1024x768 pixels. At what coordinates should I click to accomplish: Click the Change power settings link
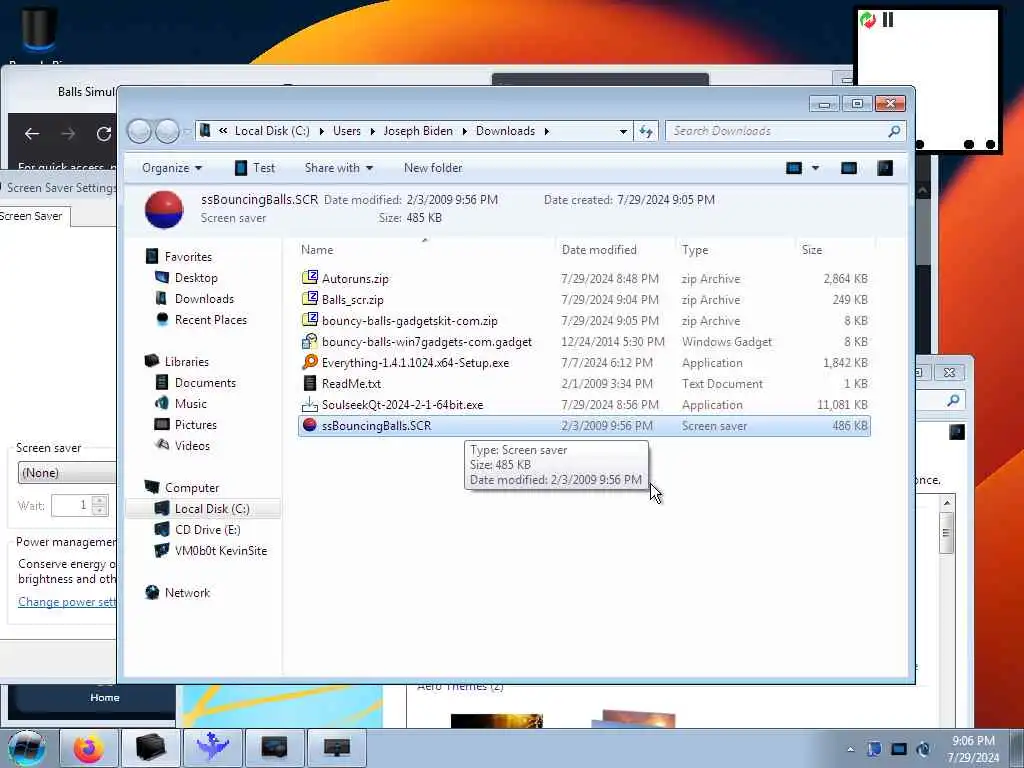pyautogui.click(x=67, y=602)
